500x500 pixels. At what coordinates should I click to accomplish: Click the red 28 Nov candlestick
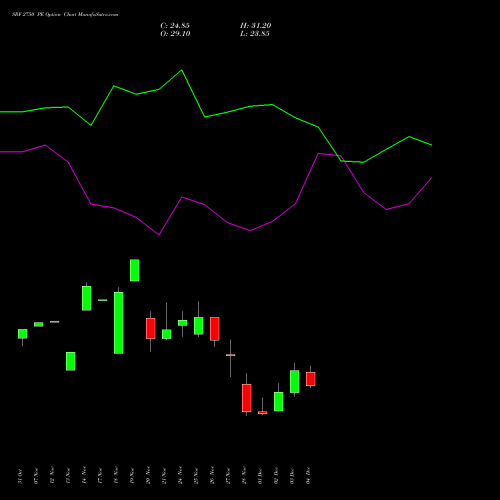pos(247,398)
